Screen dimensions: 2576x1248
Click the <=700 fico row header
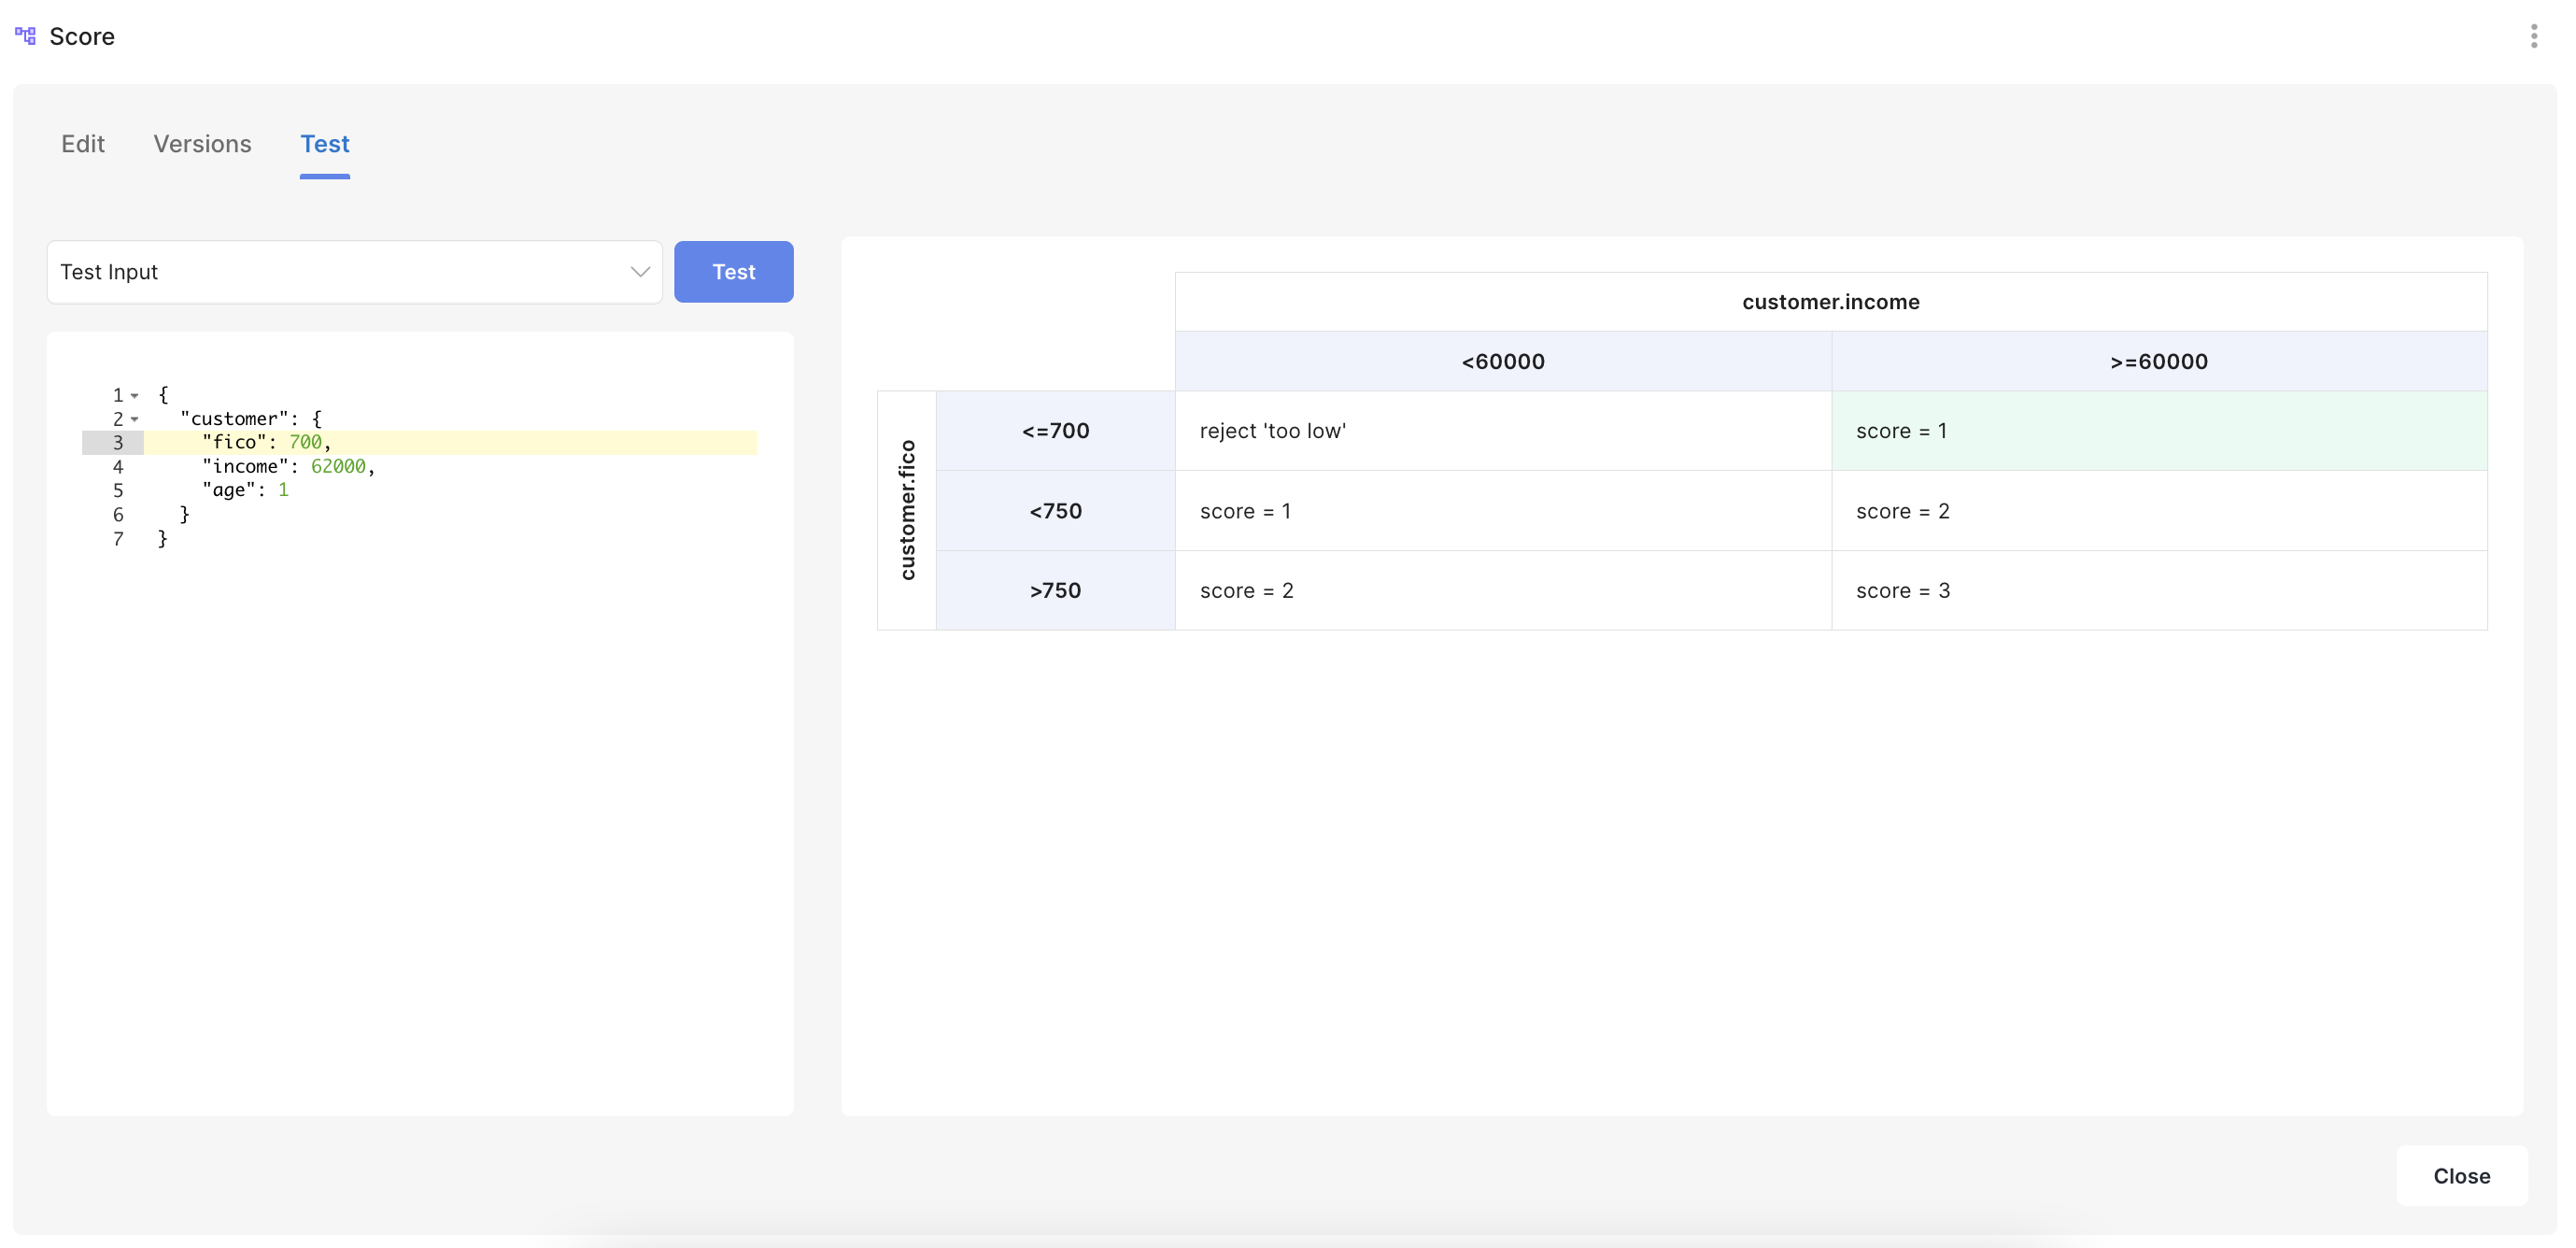(x=1055, y=431)
